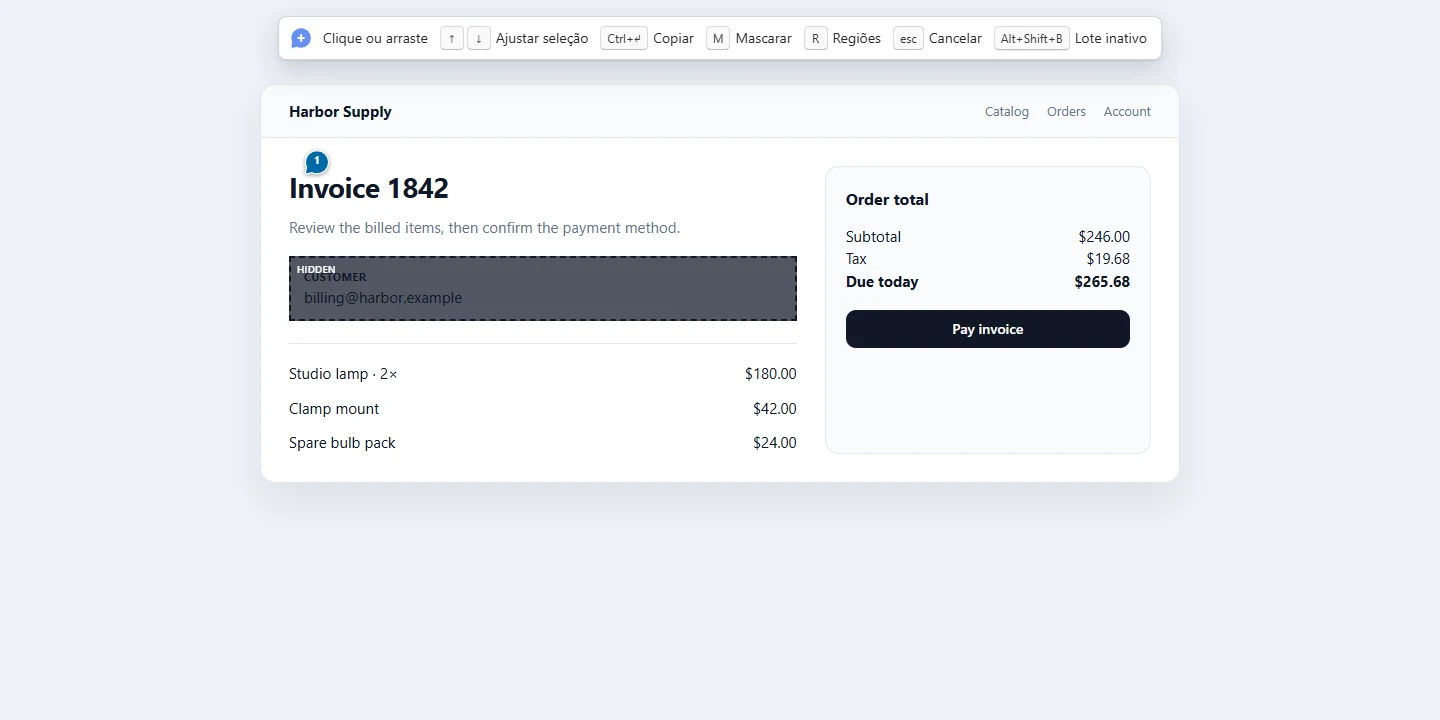Click the Order total heading
The image size is (1440, 720).
887,200
